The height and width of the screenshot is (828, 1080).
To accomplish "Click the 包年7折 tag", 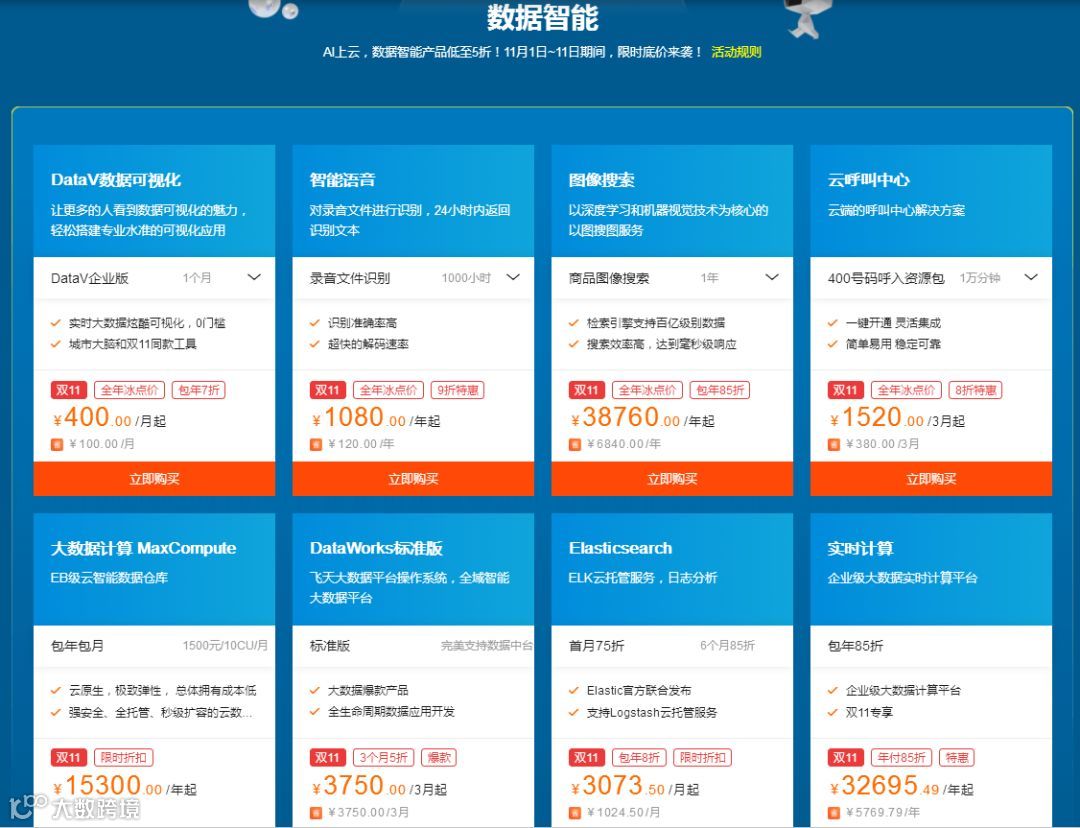I will tap(198, 390).
